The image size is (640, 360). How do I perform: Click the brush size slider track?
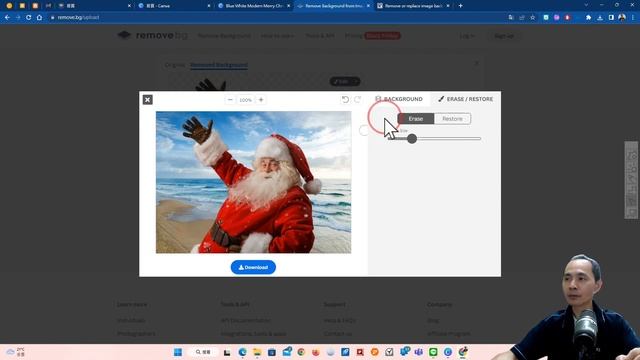(435, 139)
